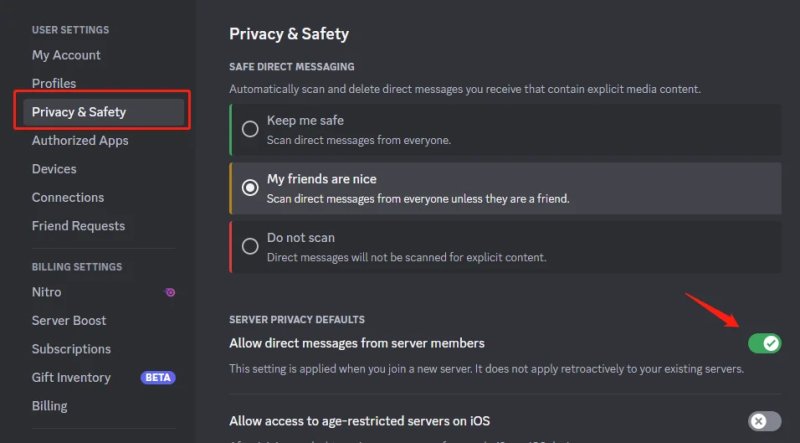Click the BETA badge next to Gift Inventory

158,378
